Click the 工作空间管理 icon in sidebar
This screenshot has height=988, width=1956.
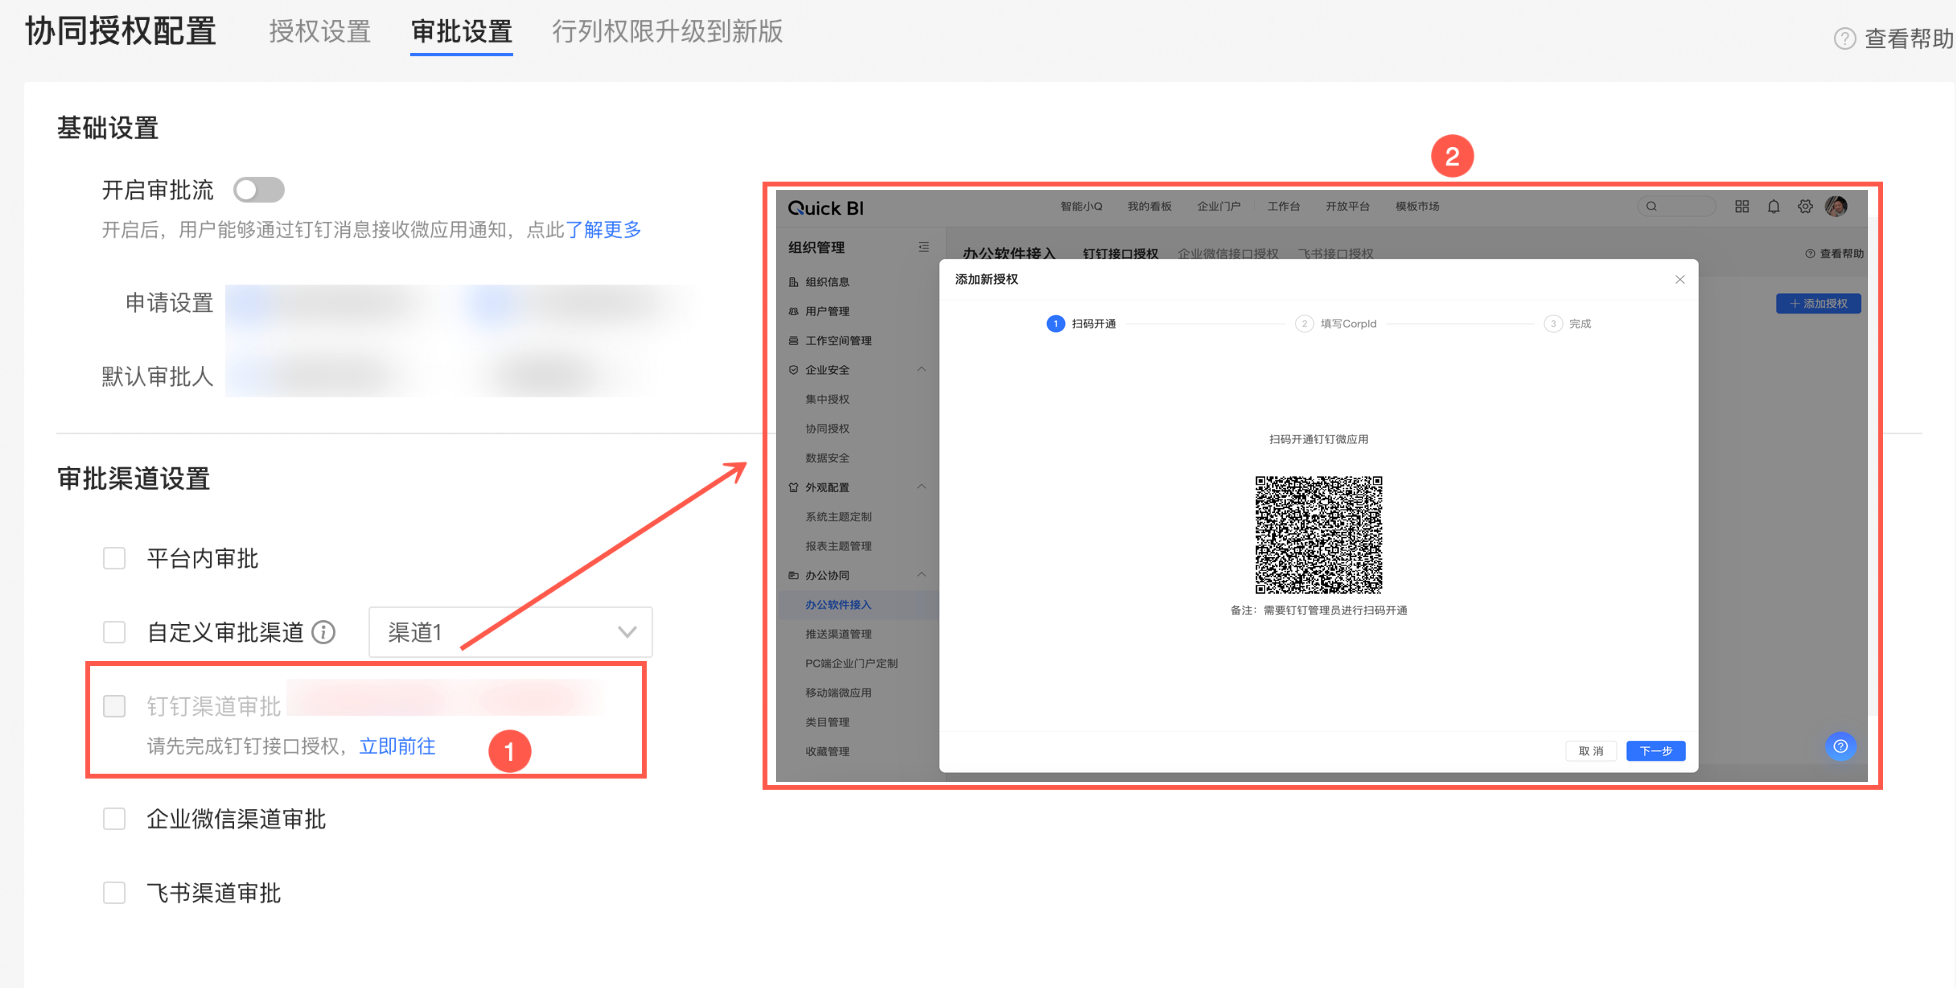coord(794,341)
